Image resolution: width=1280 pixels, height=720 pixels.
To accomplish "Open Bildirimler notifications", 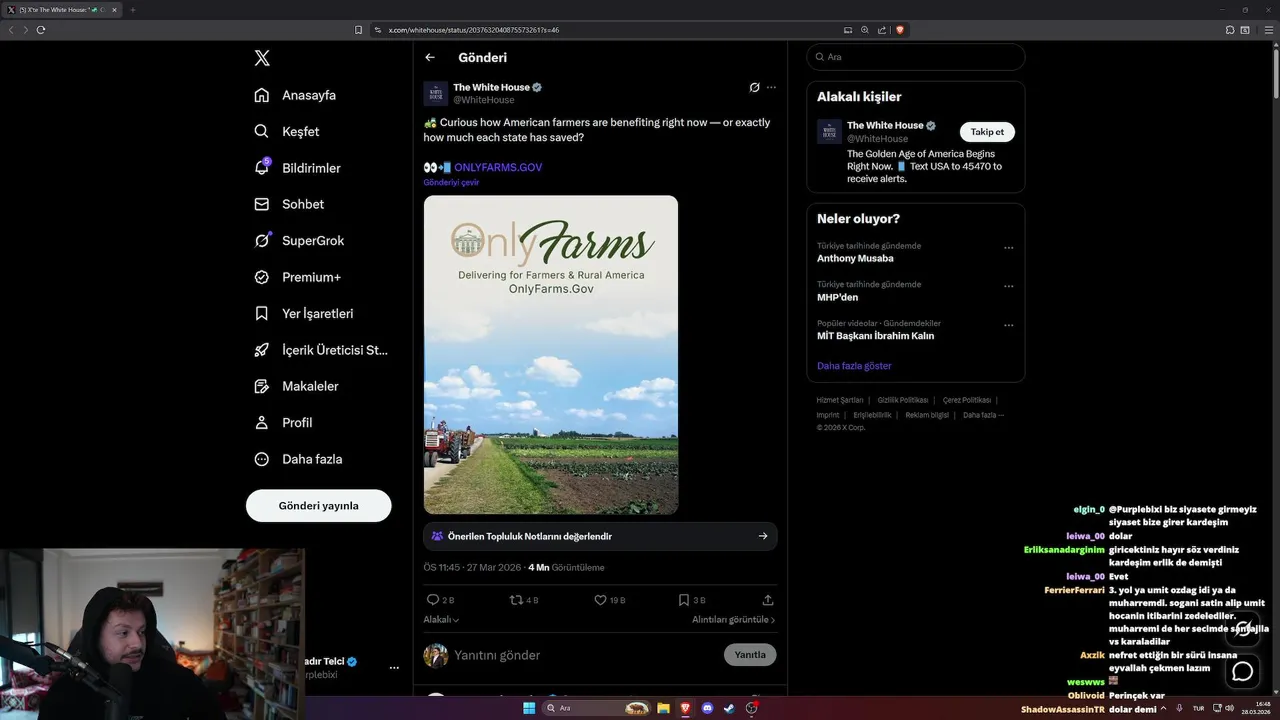I will [x=297, y=168].
